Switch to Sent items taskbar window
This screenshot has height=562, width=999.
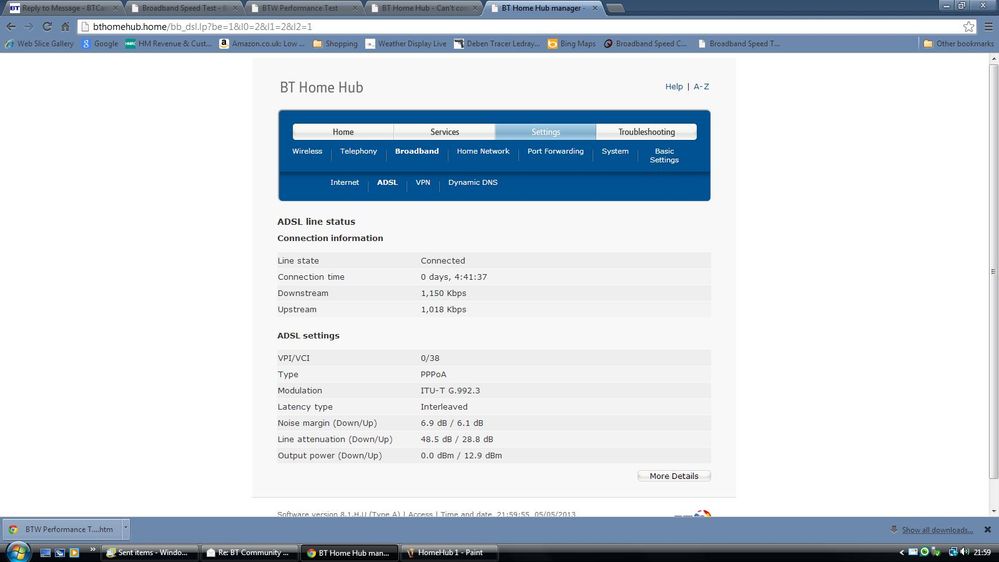point(148,552)
